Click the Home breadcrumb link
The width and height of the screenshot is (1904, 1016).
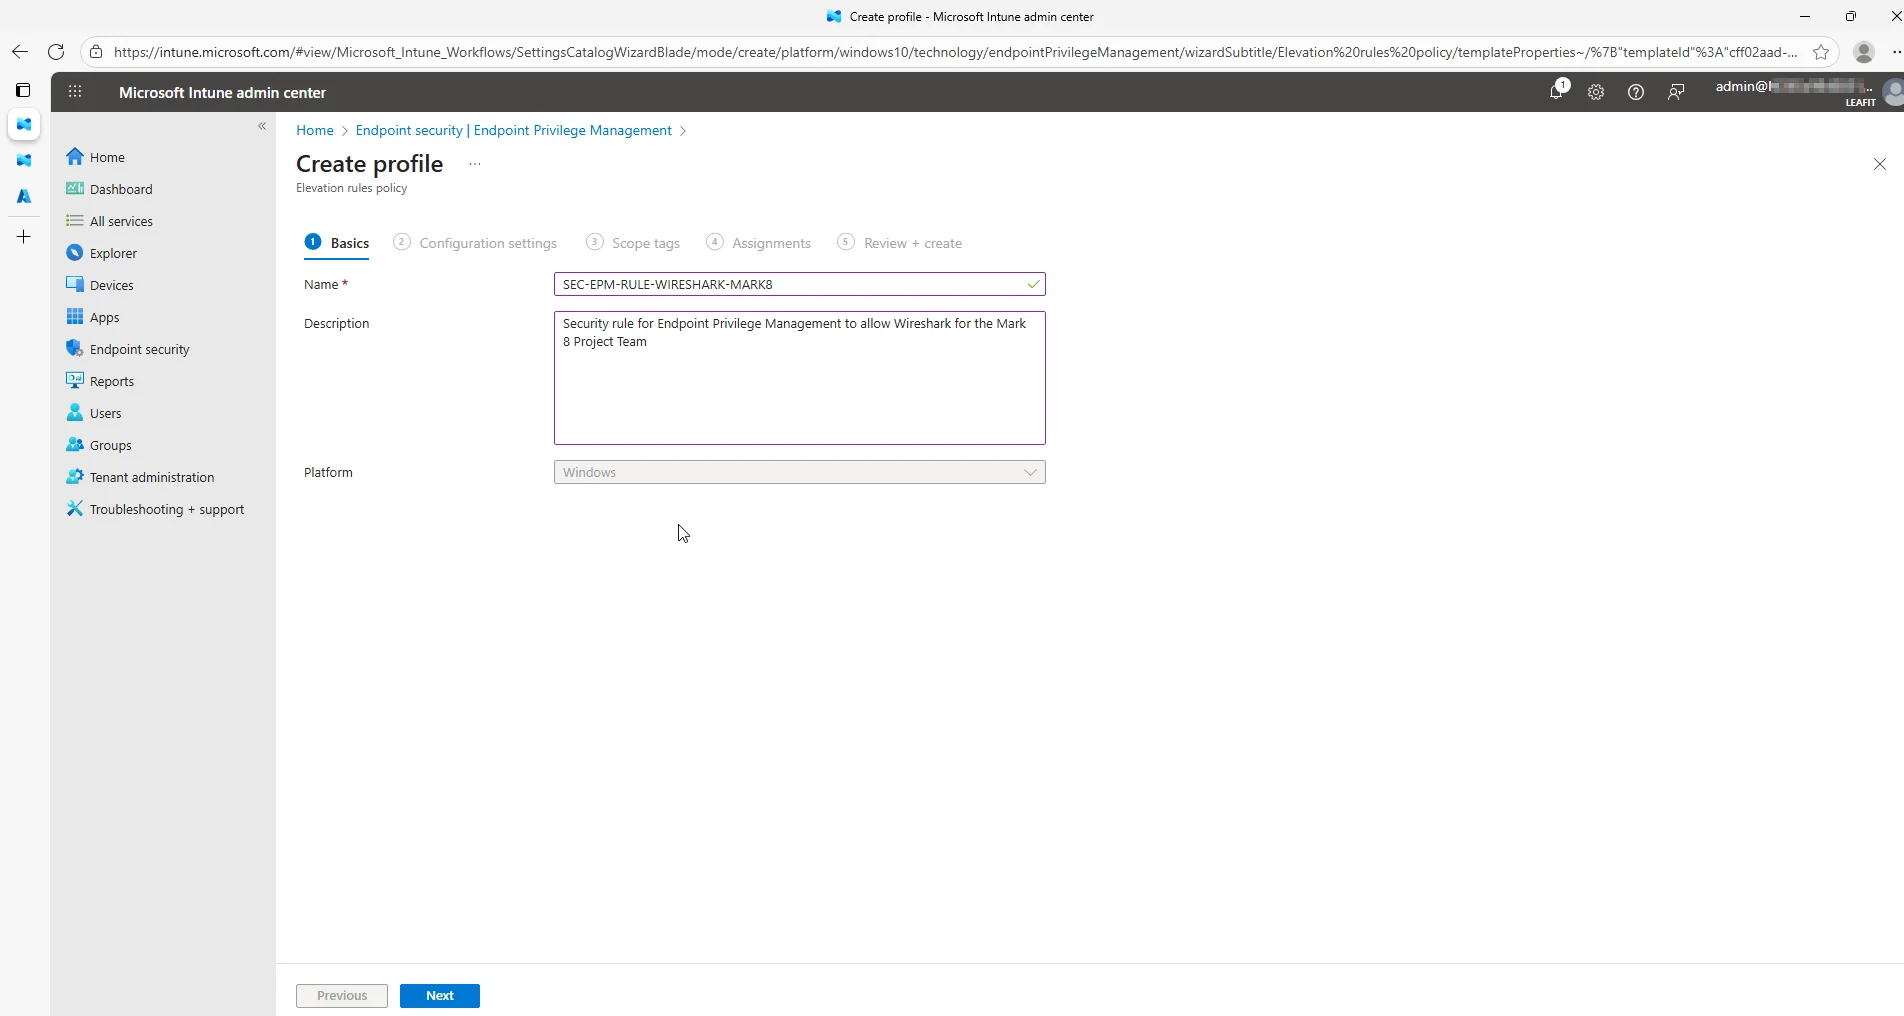(315, 130)
